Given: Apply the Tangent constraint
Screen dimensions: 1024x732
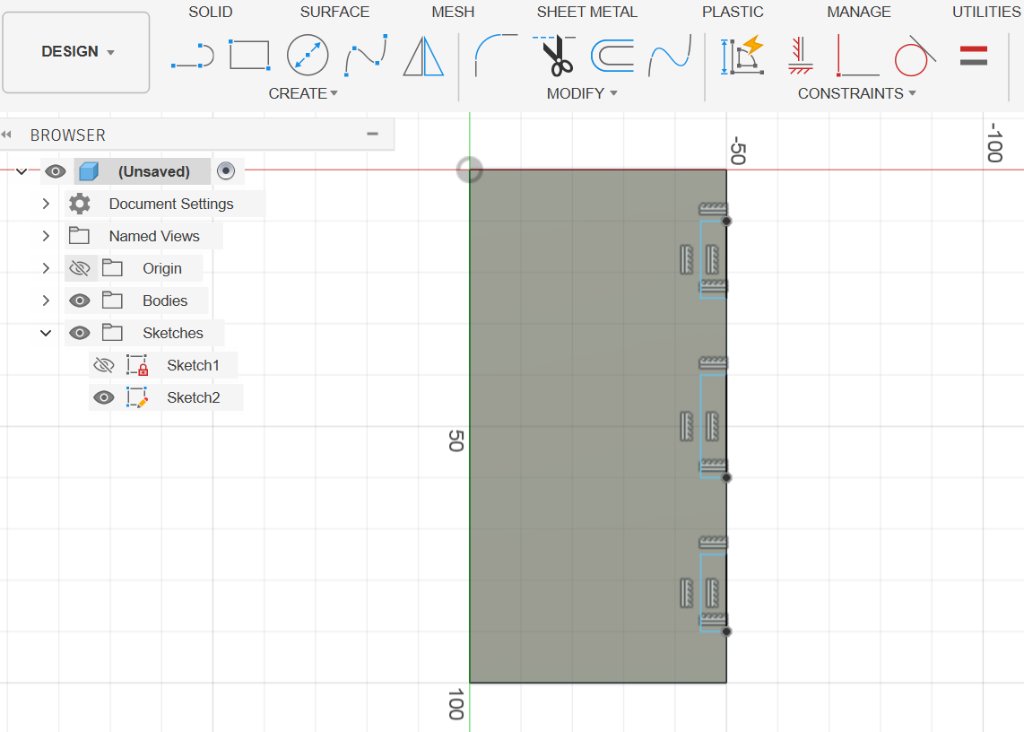Looking at the screenshot, I should tap(915, 56).
